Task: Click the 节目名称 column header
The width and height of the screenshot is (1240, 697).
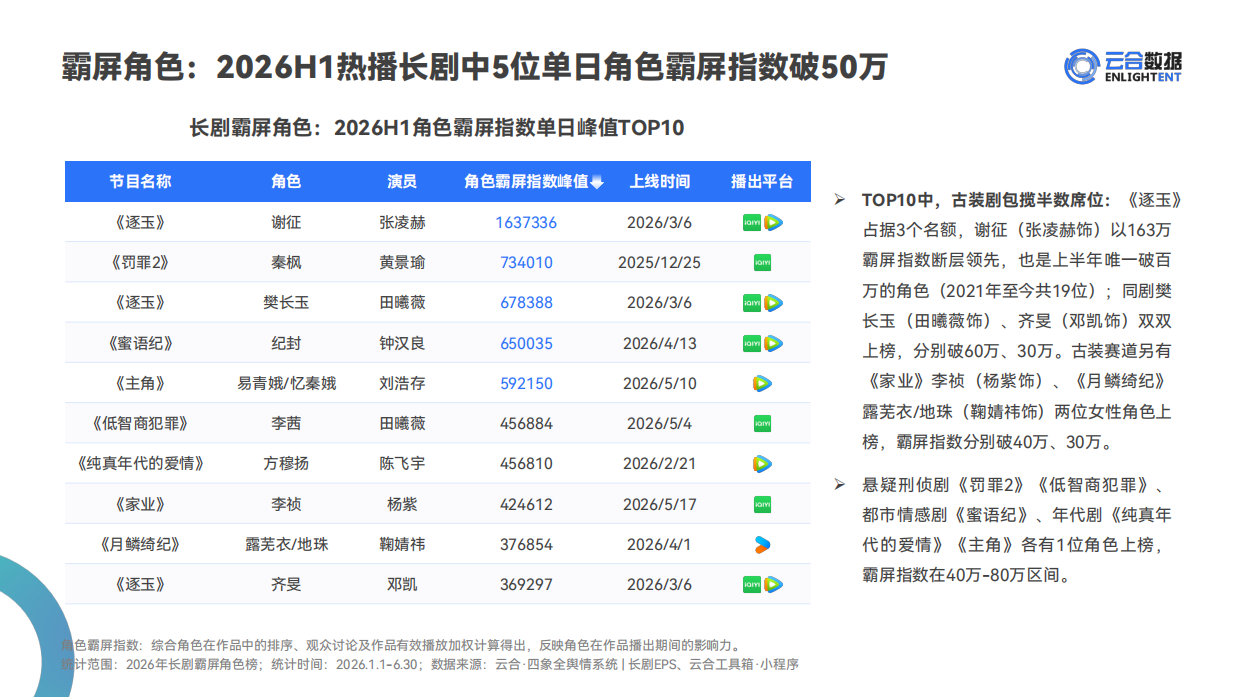Action: coord(140,182)
